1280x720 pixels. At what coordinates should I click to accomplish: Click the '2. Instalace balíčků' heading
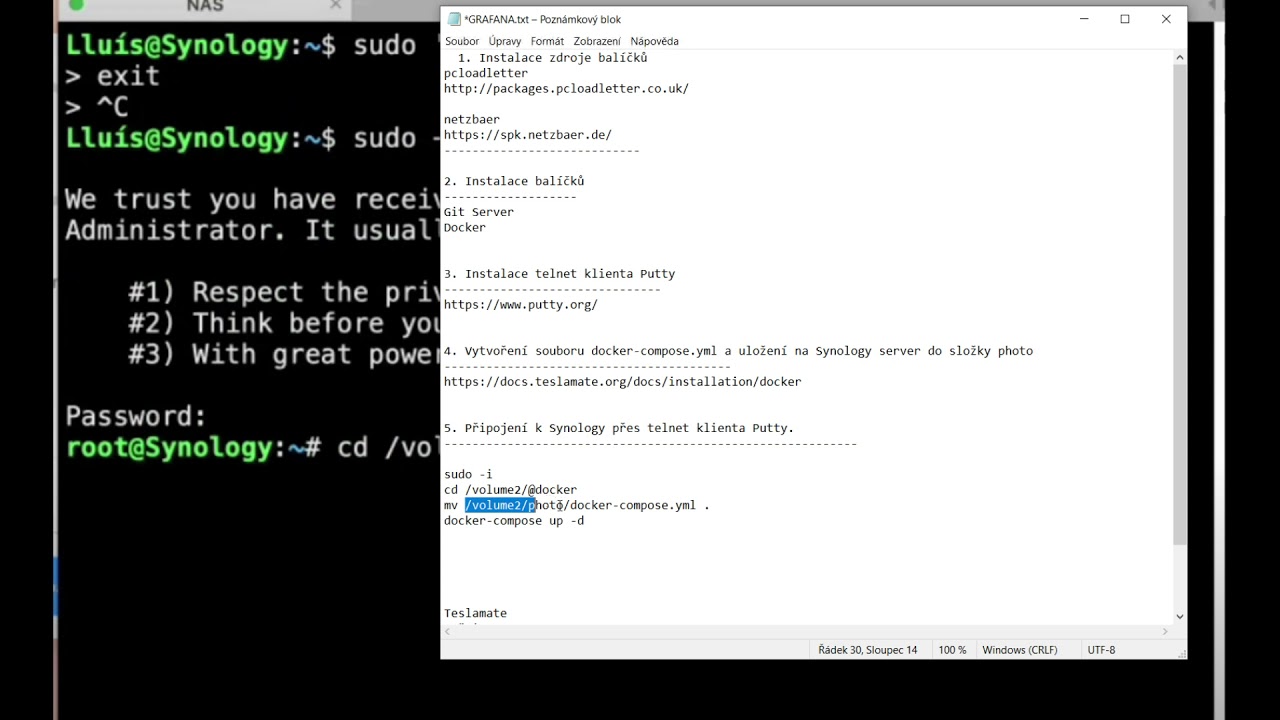coord(514,181)
